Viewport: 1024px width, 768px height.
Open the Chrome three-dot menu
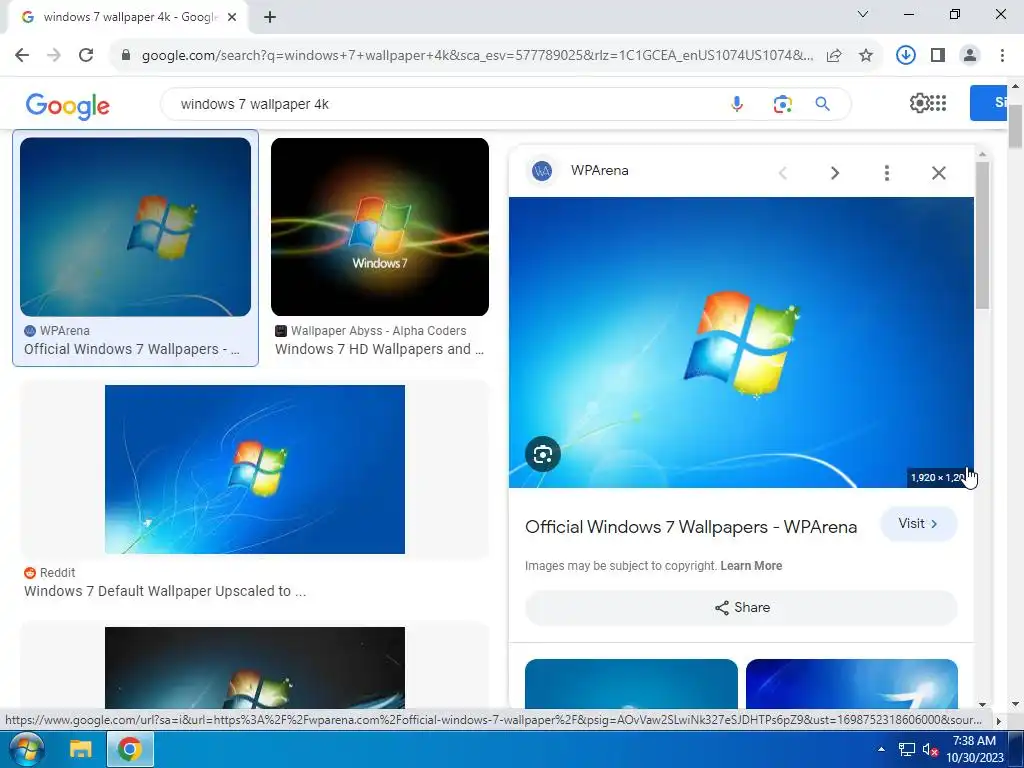point(1002,56)
